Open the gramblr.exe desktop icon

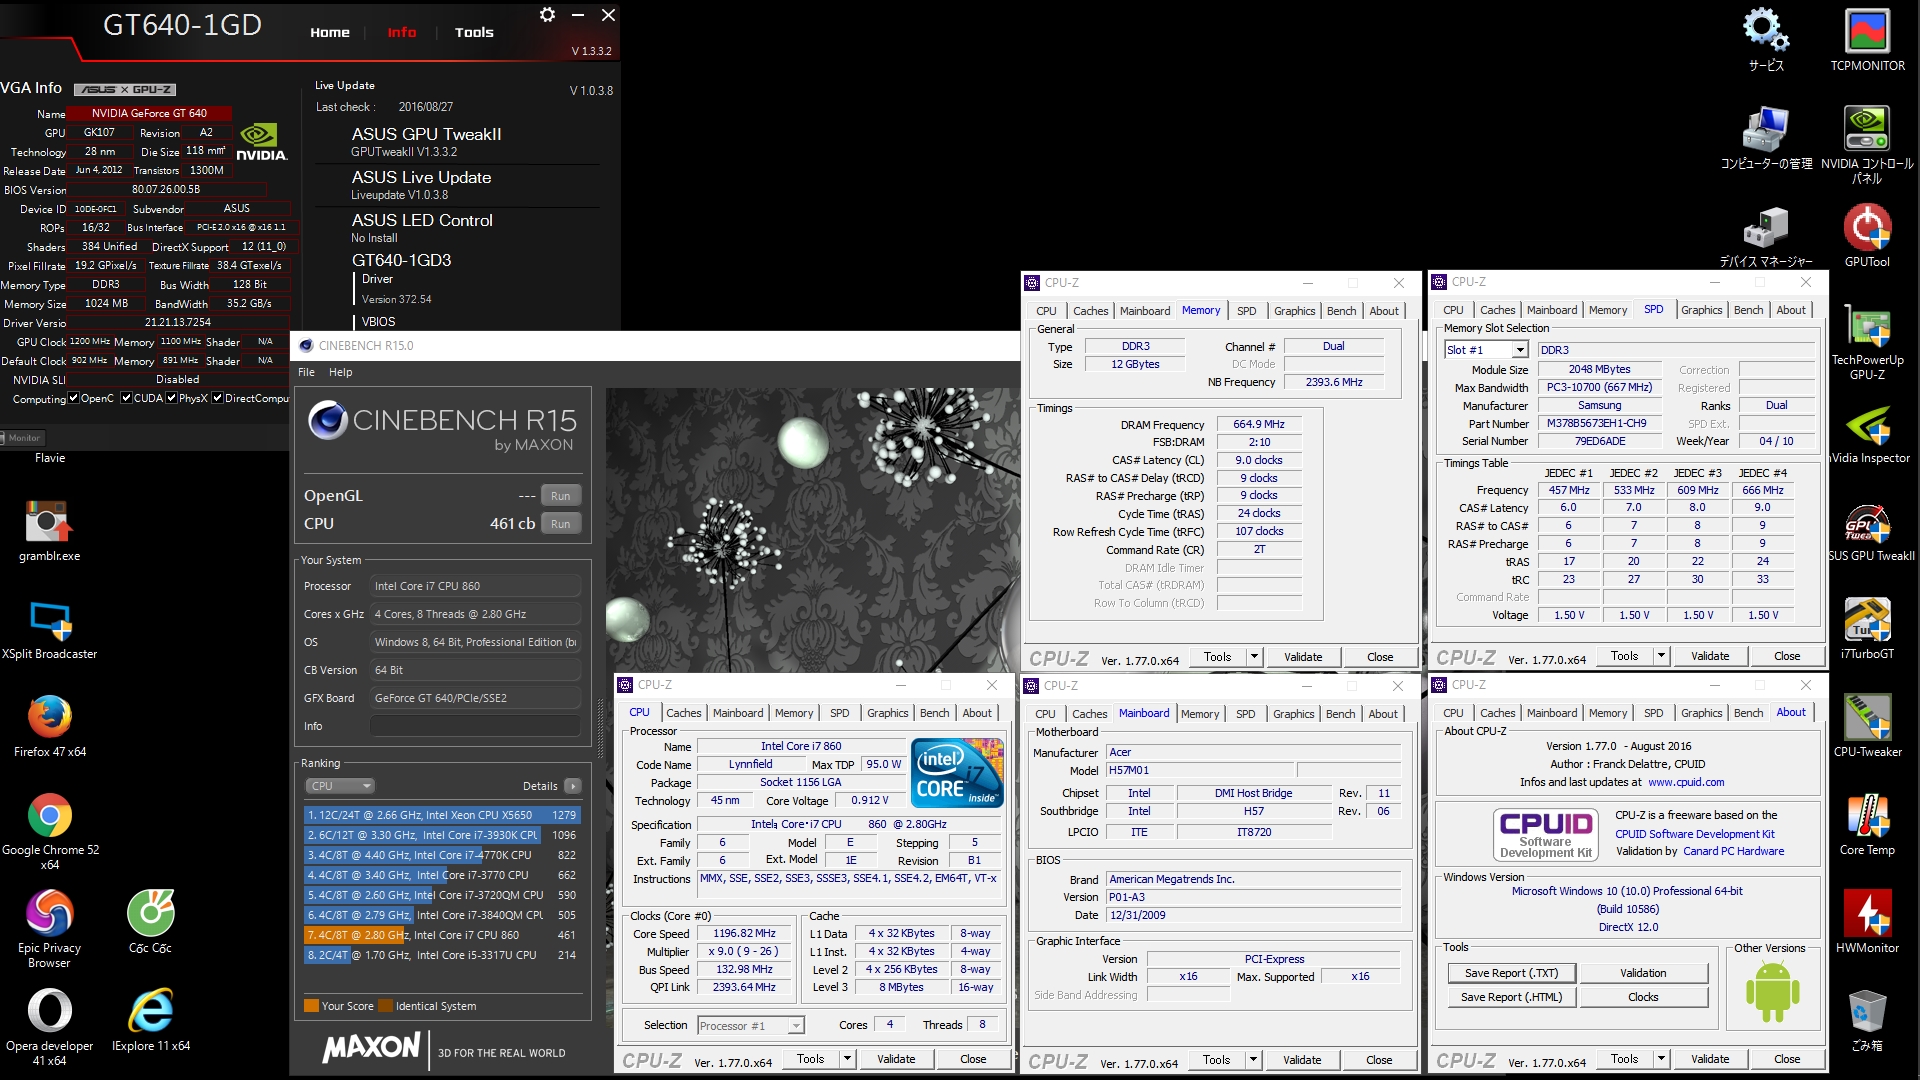pos(49,530)
